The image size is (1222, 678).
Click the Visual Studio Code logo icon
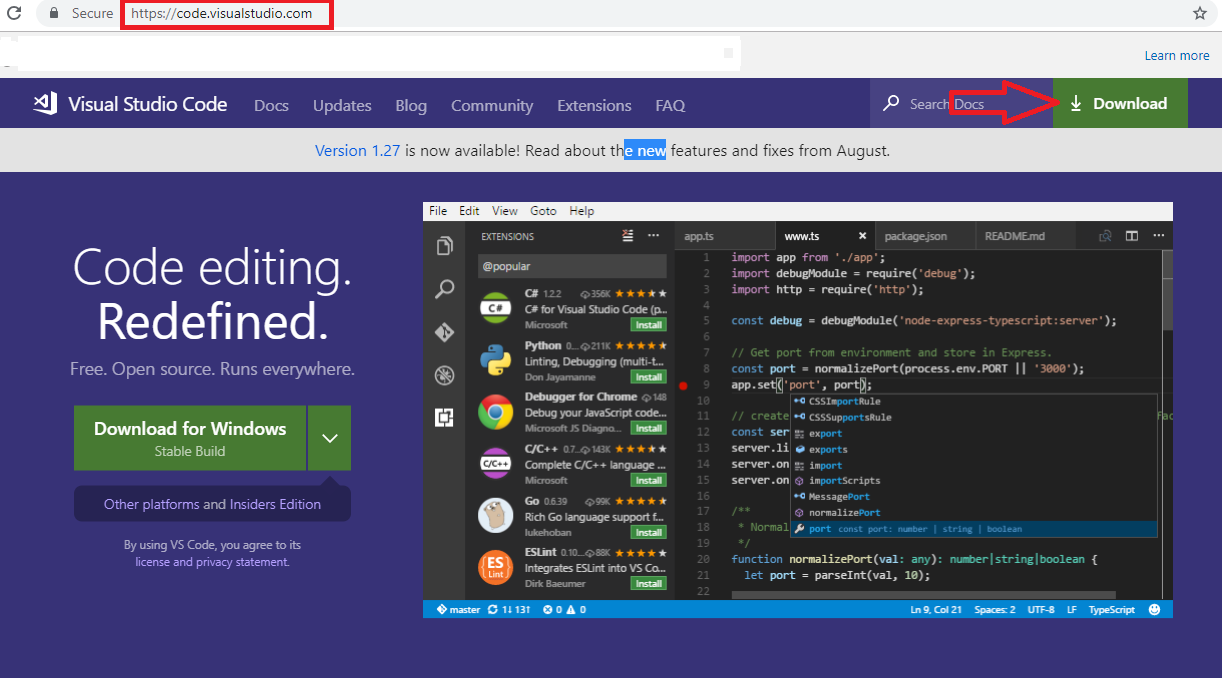(44, 104)
